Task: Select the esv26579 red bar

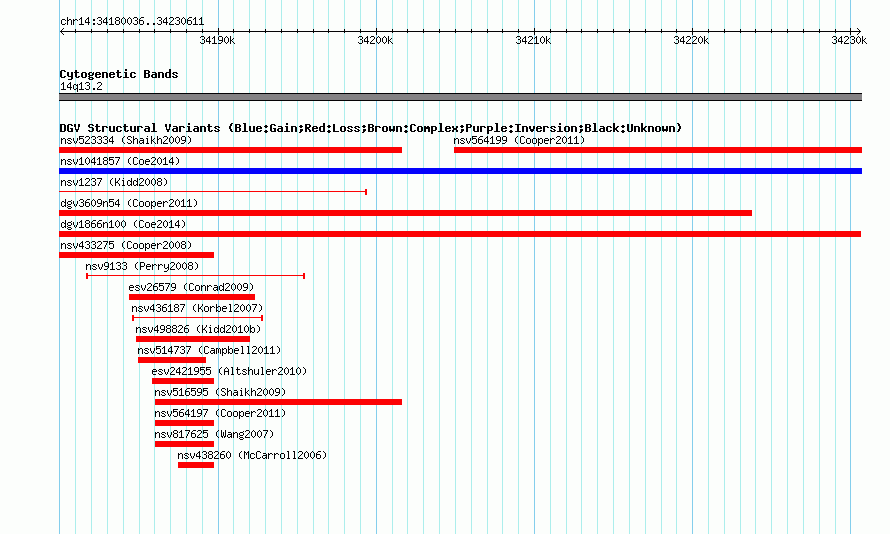Action: (192, 297)
